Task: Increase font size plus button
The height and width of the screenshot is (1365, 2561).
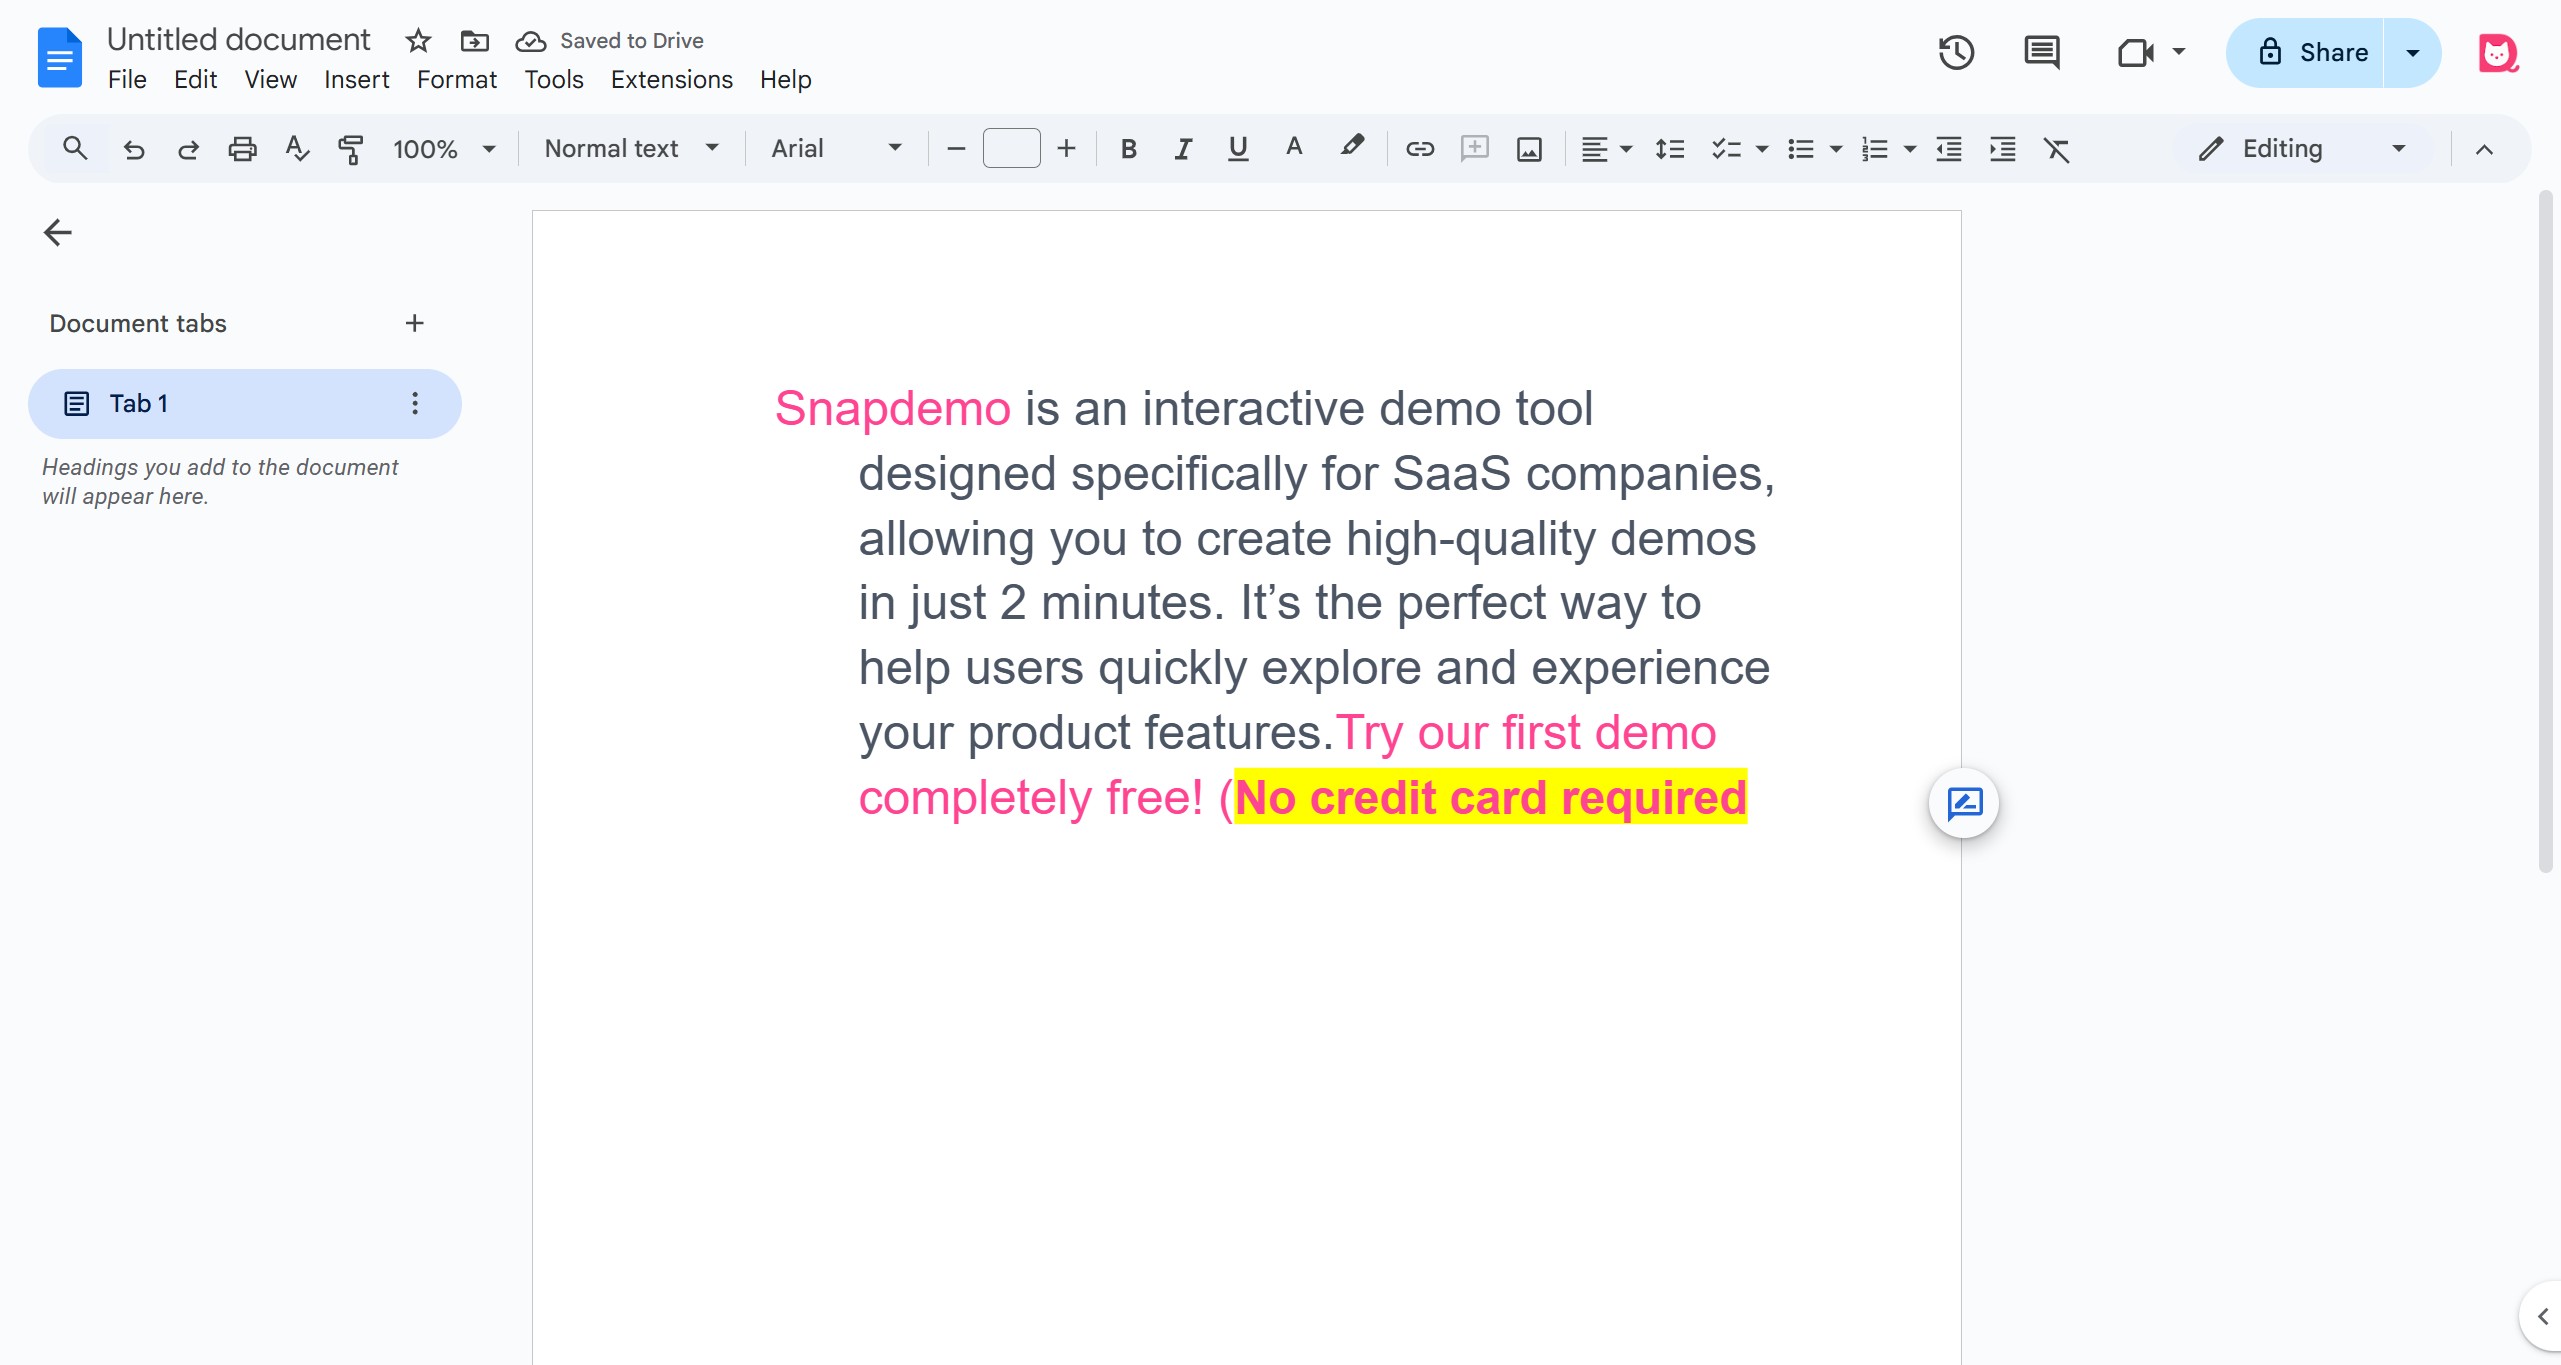Action: pos(1066,149)
